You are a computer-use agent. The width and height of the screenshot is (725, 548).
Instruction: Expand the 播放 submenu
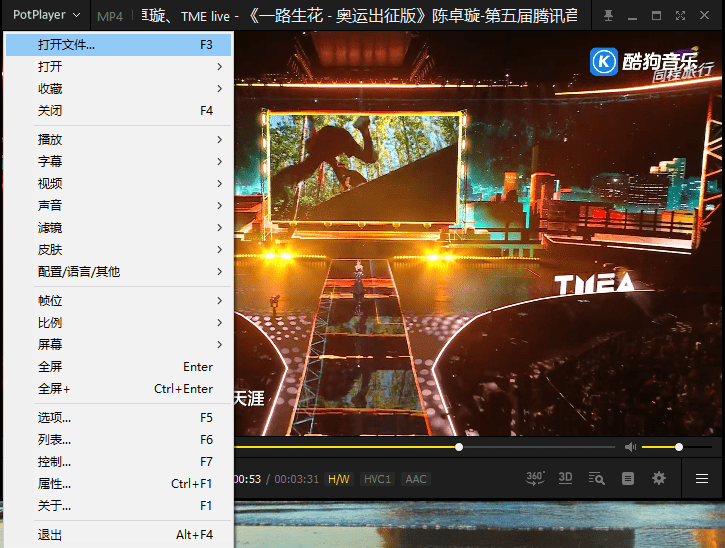point(118,140)
